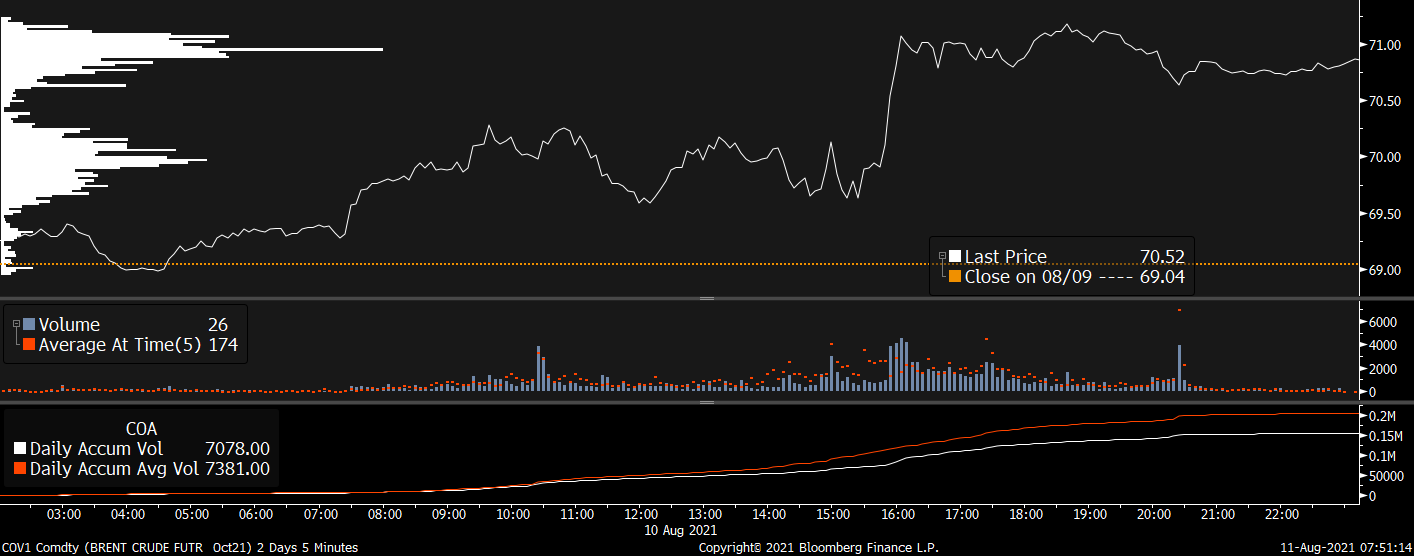Click the 10 Aug 2021 date label
The width and height of the screenshot is (1414, 556).
[681, 529]
